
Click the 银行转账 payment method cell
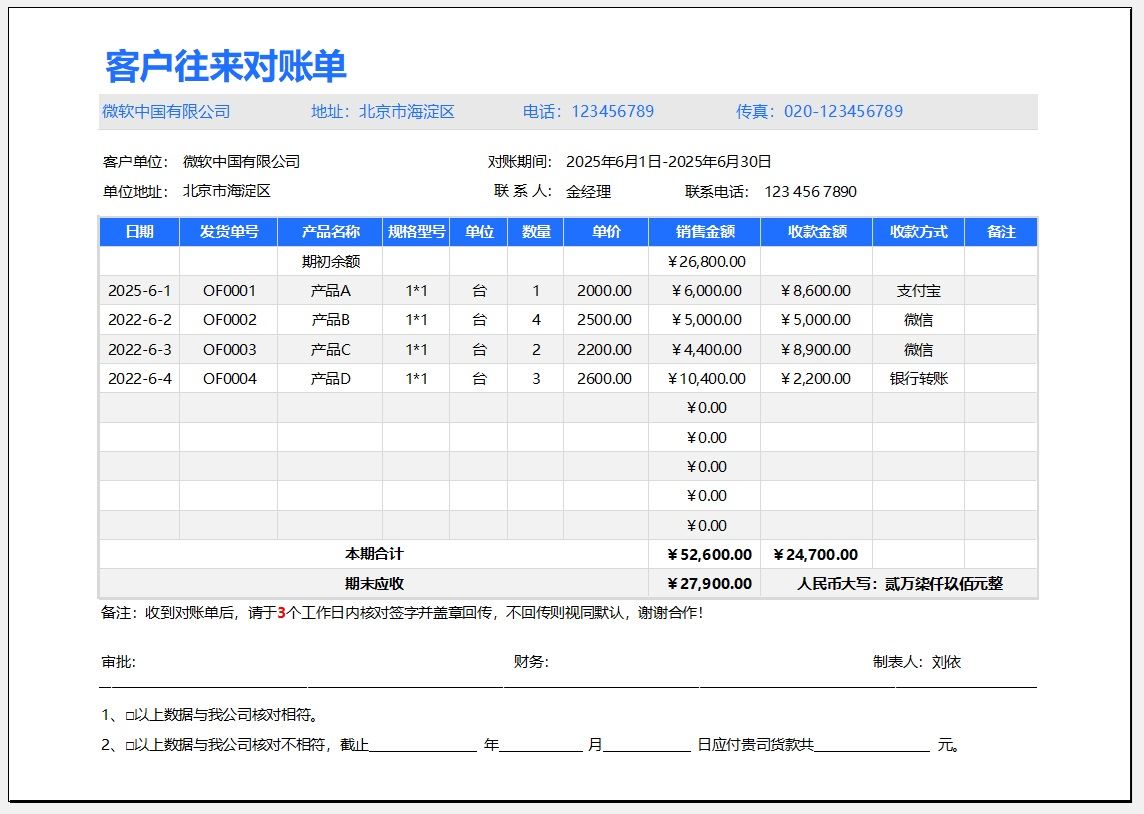point(919,379)
